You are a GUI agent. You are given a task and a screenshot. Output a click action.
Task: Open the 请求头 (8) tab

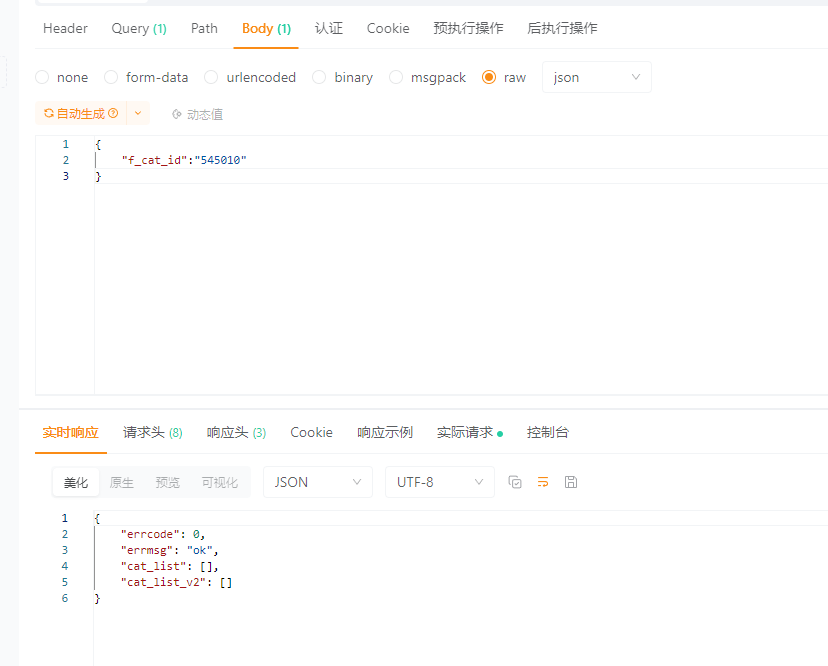tap(153, 433)
